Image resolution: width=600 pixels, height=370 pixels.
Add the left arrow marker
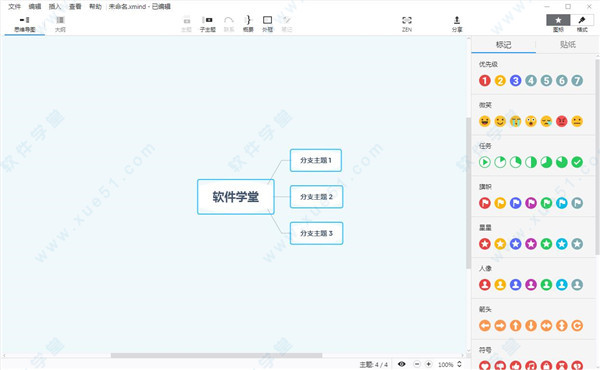(x=484, y=326)
